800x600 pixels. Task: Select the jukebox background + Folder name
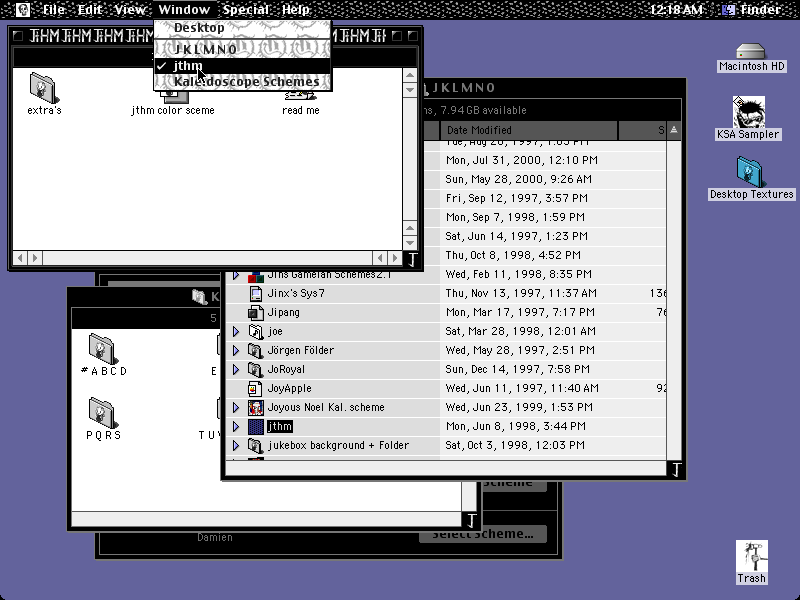338,445
